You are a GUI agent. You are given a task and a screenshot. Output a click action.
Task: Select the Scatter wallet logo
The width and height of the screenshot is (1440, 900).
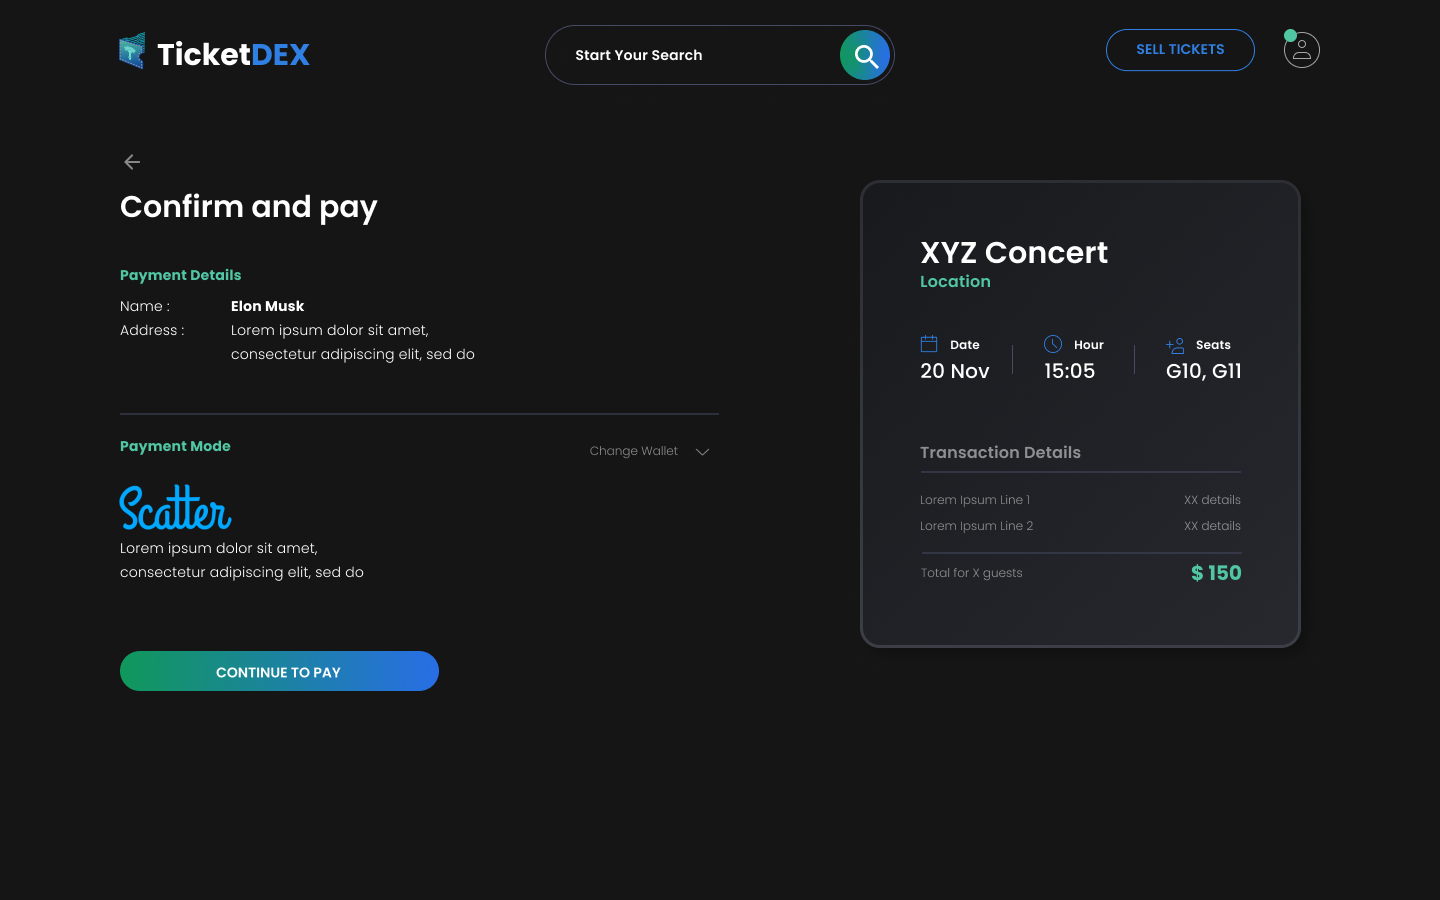[176, 509]
